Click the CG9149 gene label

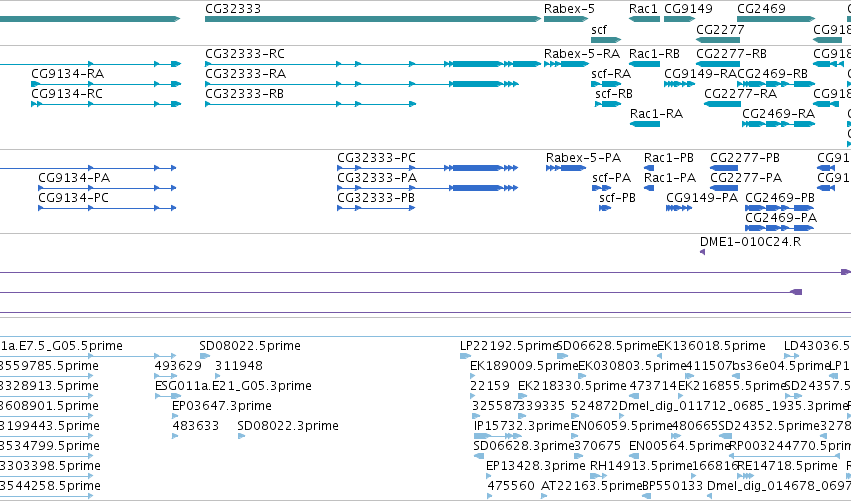click(688, 9)
